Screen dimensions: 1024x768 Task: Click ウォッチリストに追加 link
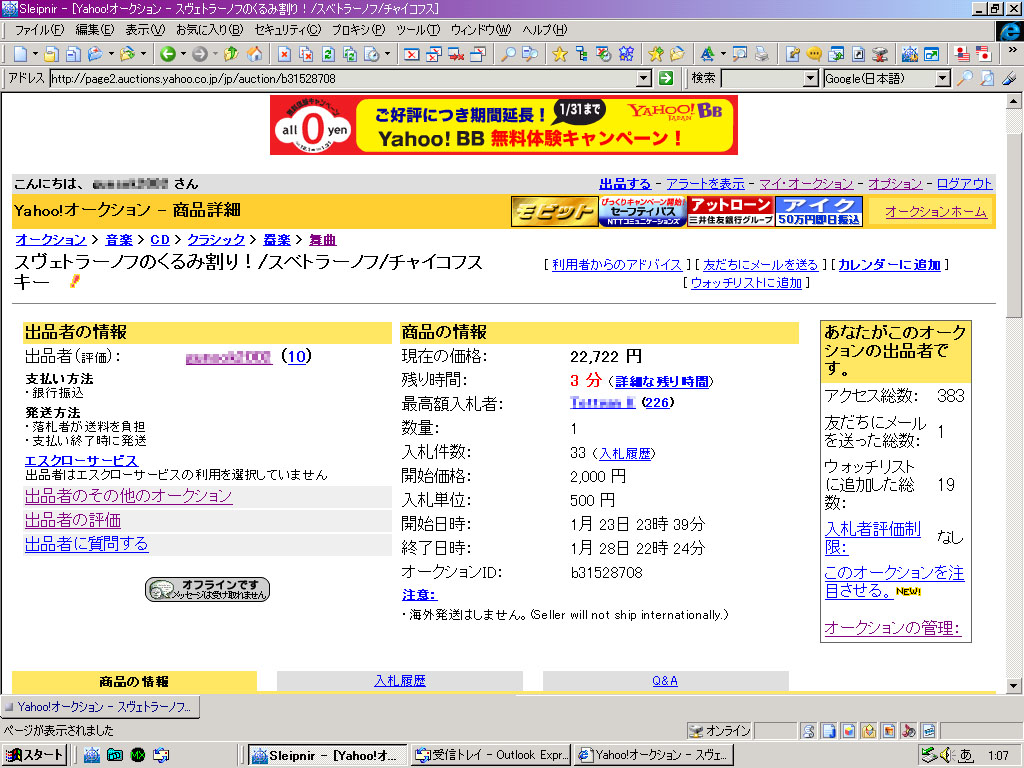coord(746,283)
